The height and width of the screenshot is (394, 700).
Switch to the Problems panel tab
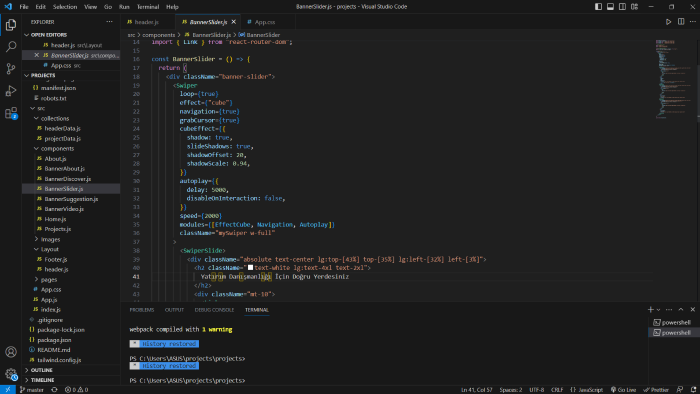142,310
